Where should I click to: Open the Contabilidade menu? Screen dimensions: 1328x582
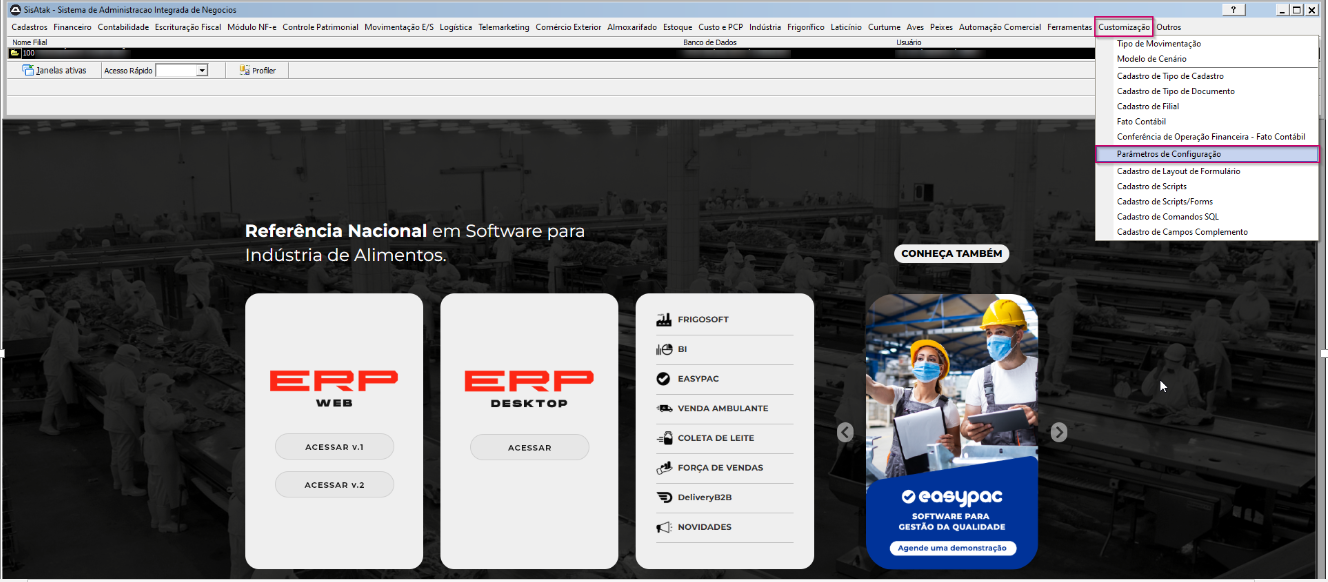(x=123, y=27)
